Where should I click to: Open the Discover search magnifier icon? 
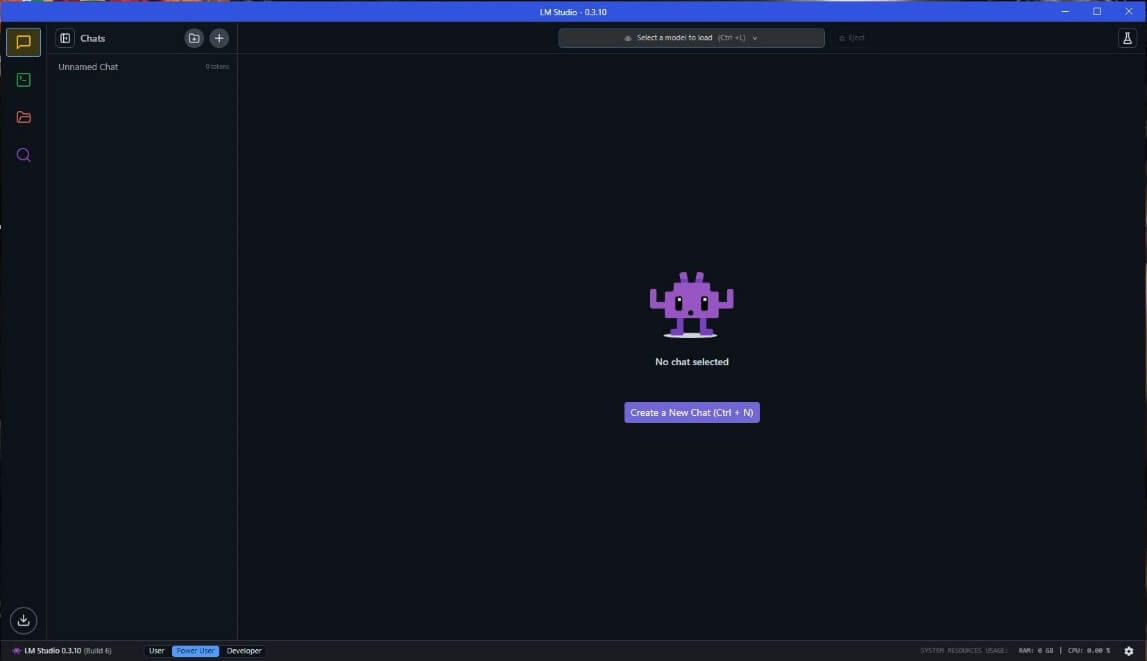[x=23, y=155]
